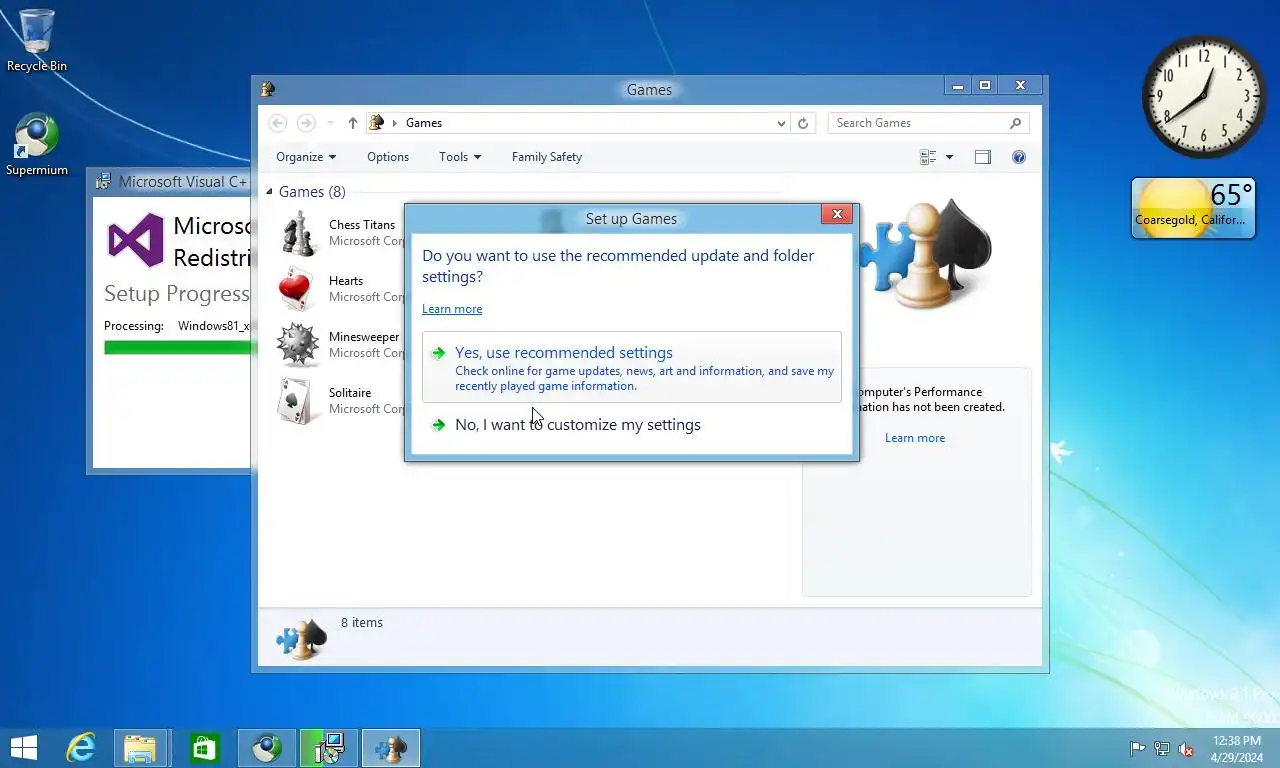1280x768 pixels.
Task: Open the Tools dropdown menu
Action: [x=460, y=157]
